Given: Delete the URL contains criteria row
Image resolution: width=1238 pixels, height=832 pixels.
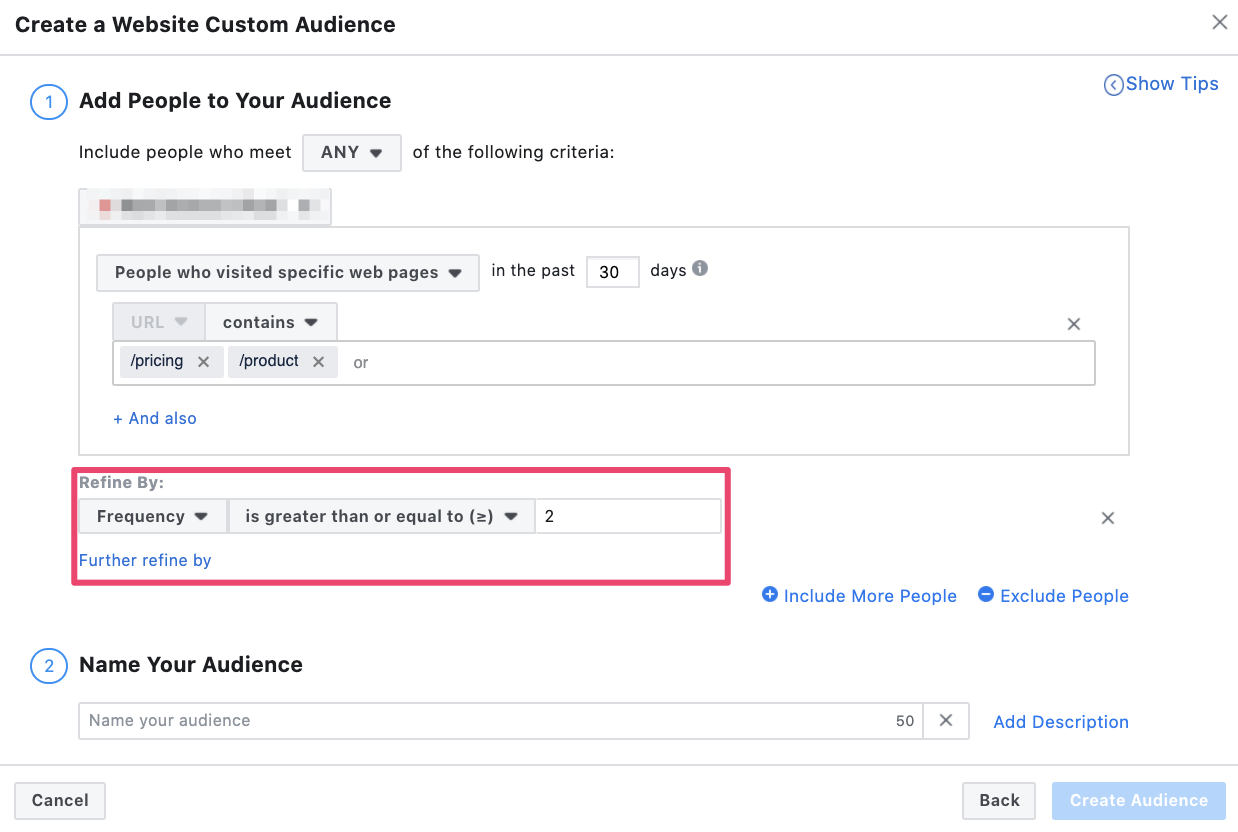Looking at the screenshot, I should (x=1073, y=323).
